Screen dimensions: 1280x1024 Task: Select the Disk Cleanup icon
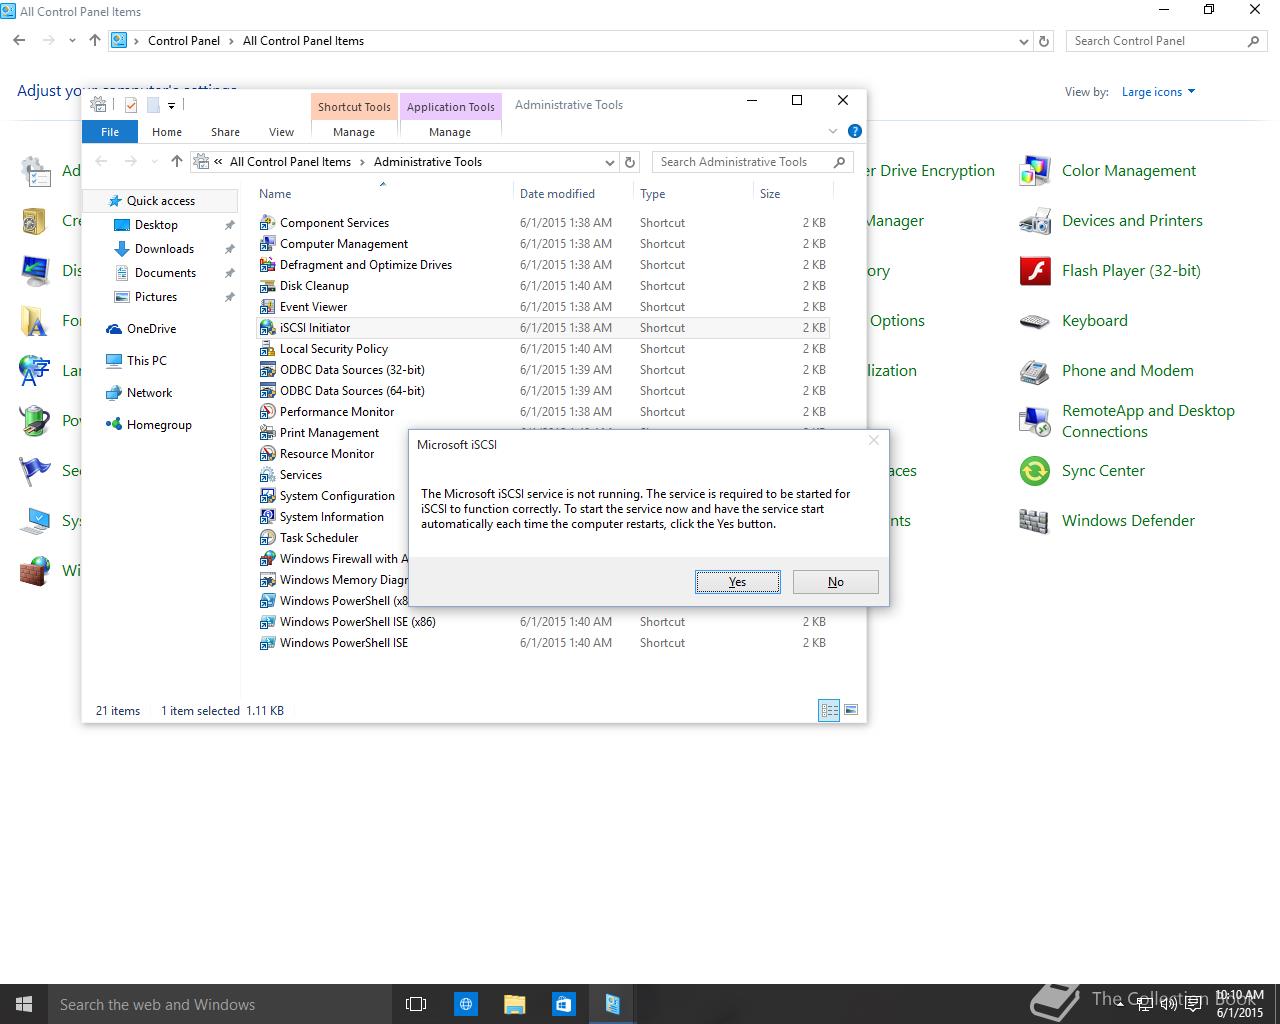pos(267,285)
